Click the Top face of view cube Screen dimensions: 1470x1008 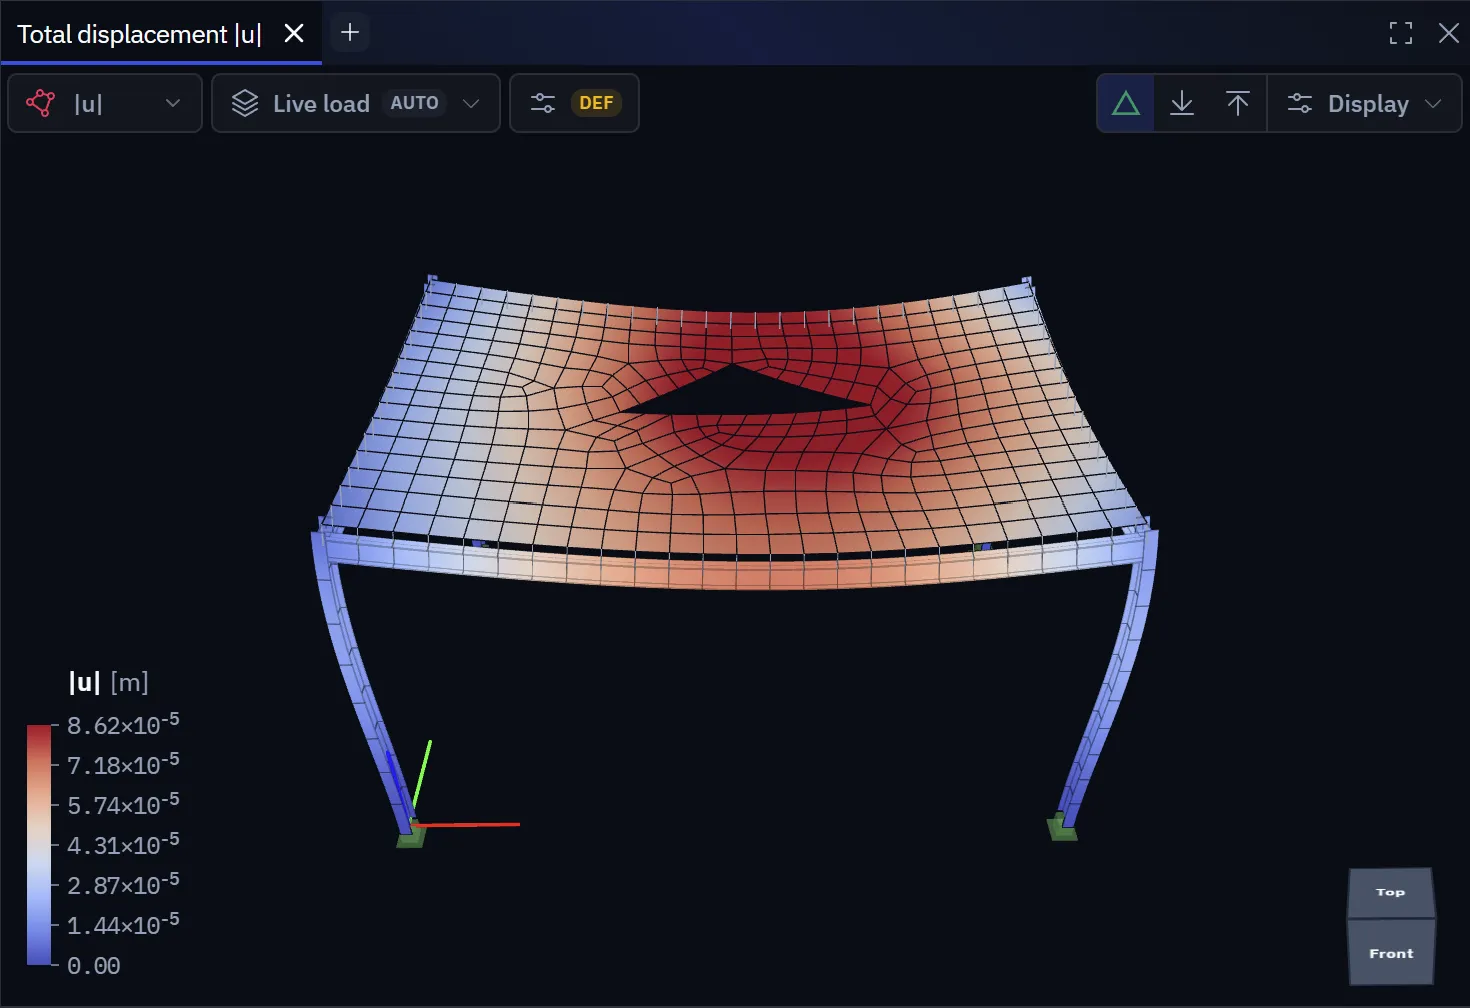click(1391, 893)
